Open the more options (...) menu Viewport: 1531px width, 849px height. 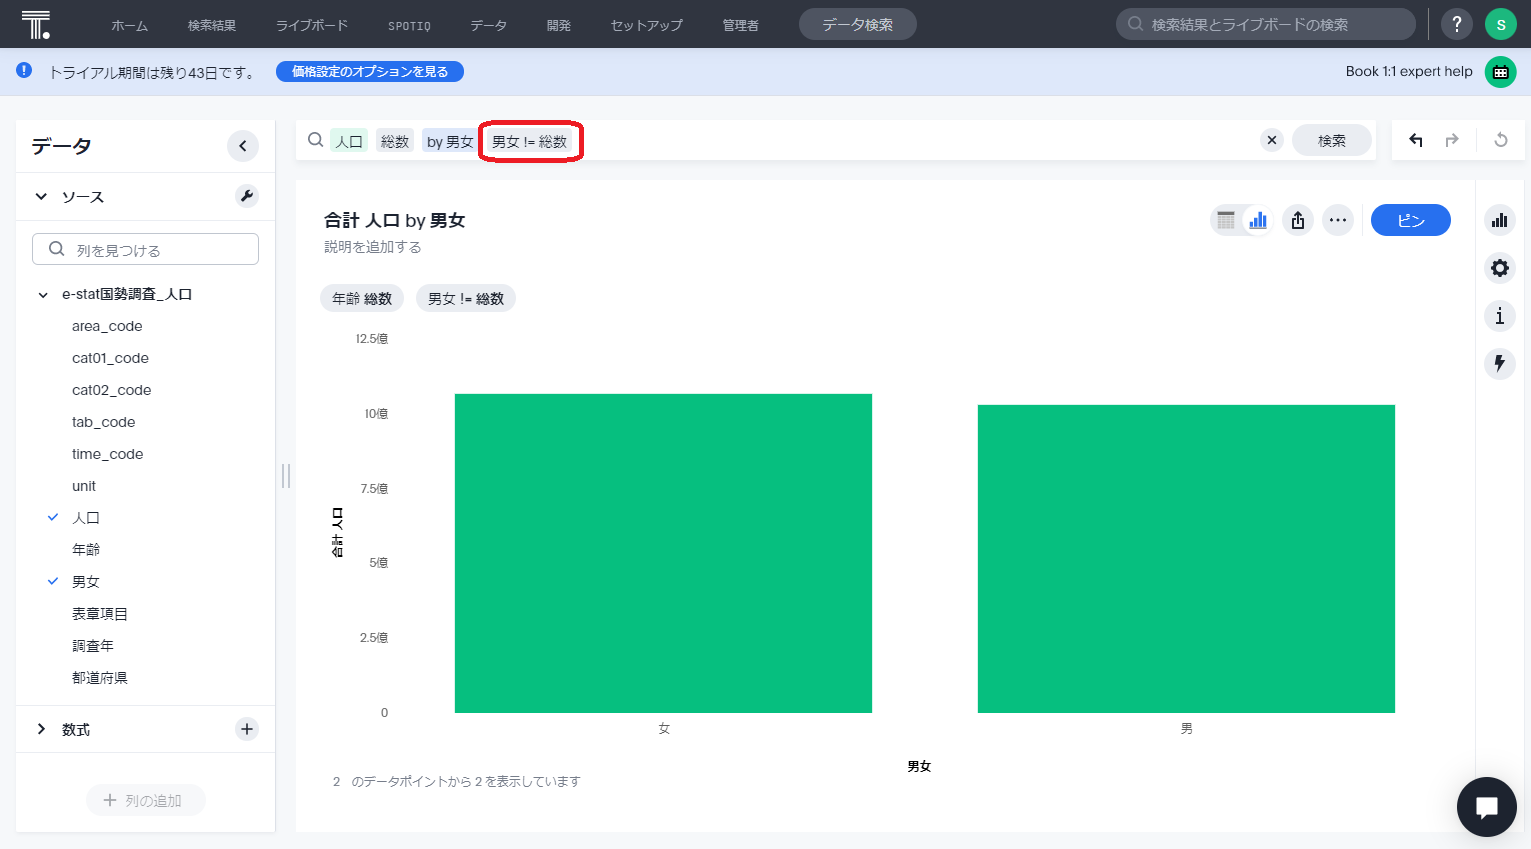coord(1338,220)
